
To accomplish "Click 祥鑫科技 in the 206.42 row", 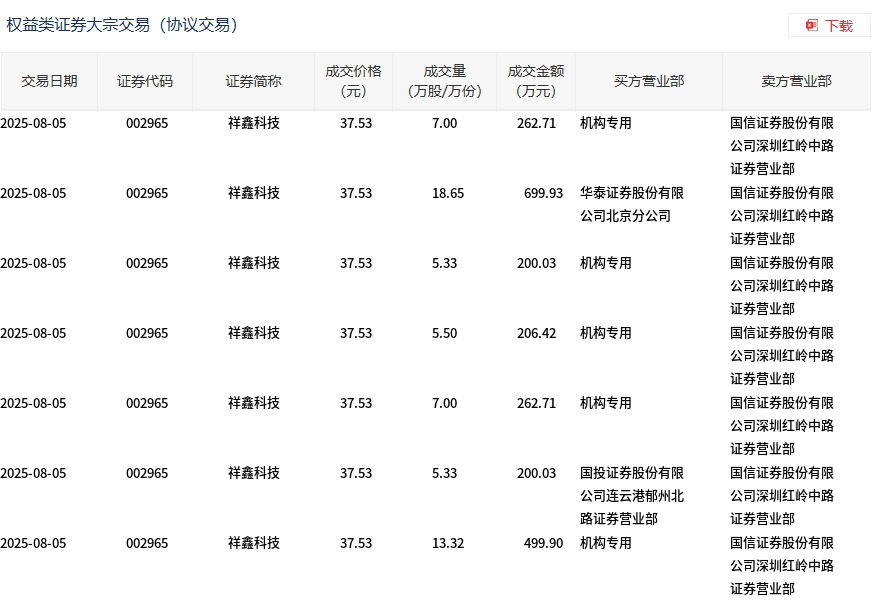I will [254, 333].
